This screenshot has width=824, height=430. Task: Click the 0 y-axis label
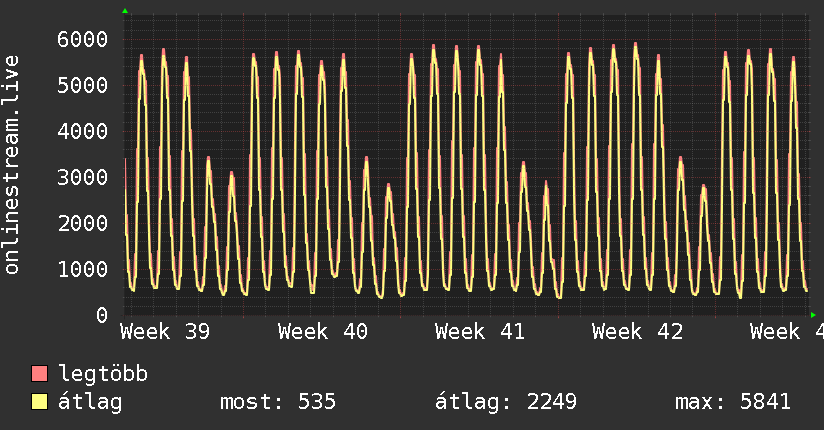(x=102, y=315)
